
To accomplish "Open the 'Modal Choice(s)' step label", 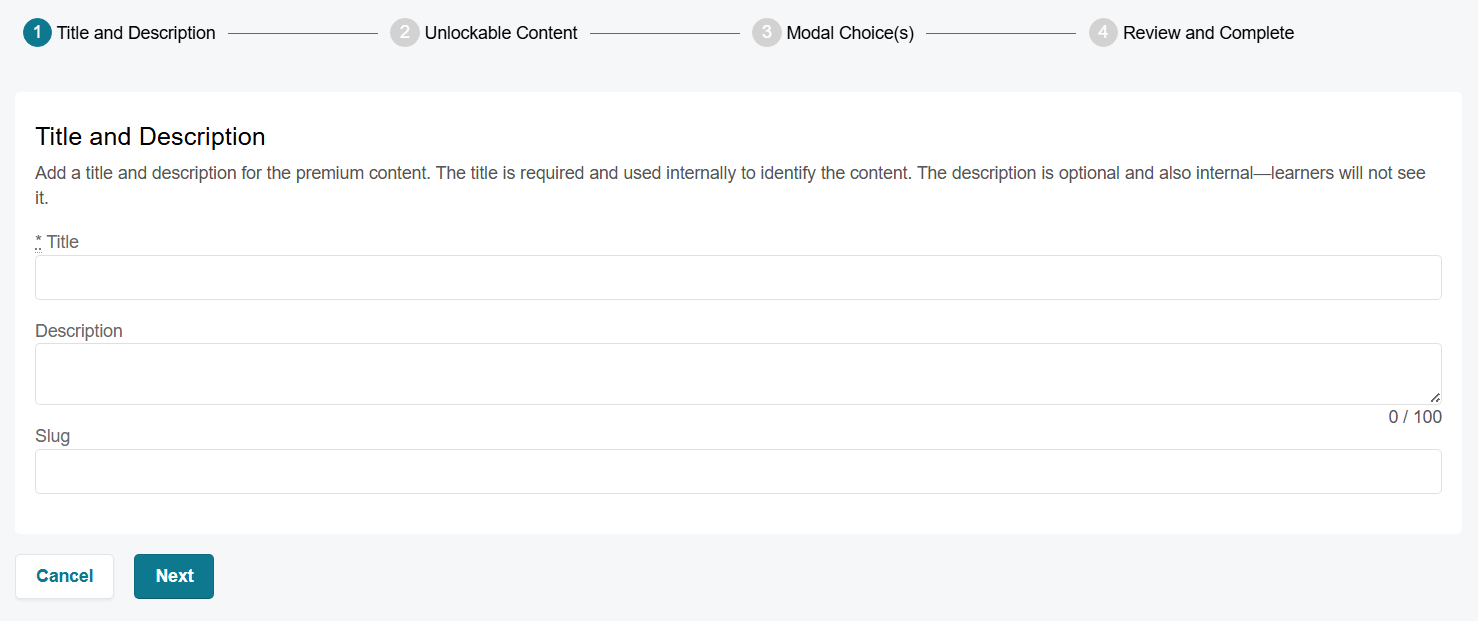I will coord(850,33).
